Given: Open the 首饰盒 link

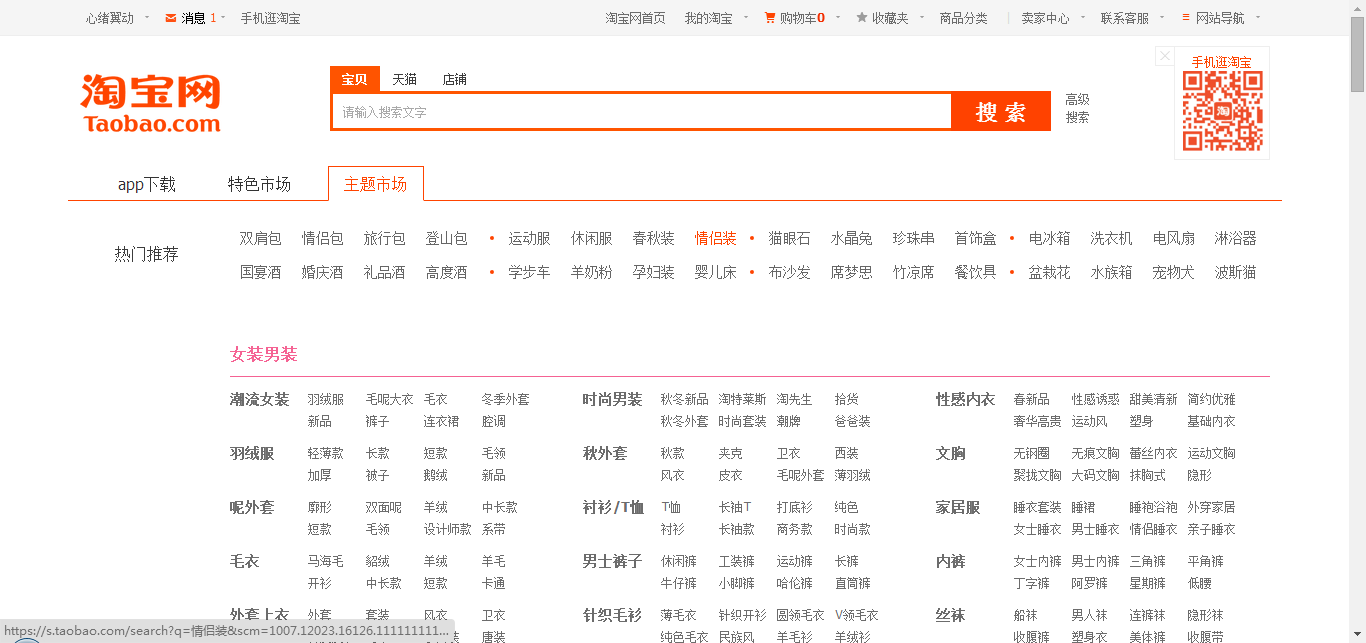Looking at the screenshot, I should (975, 238).
